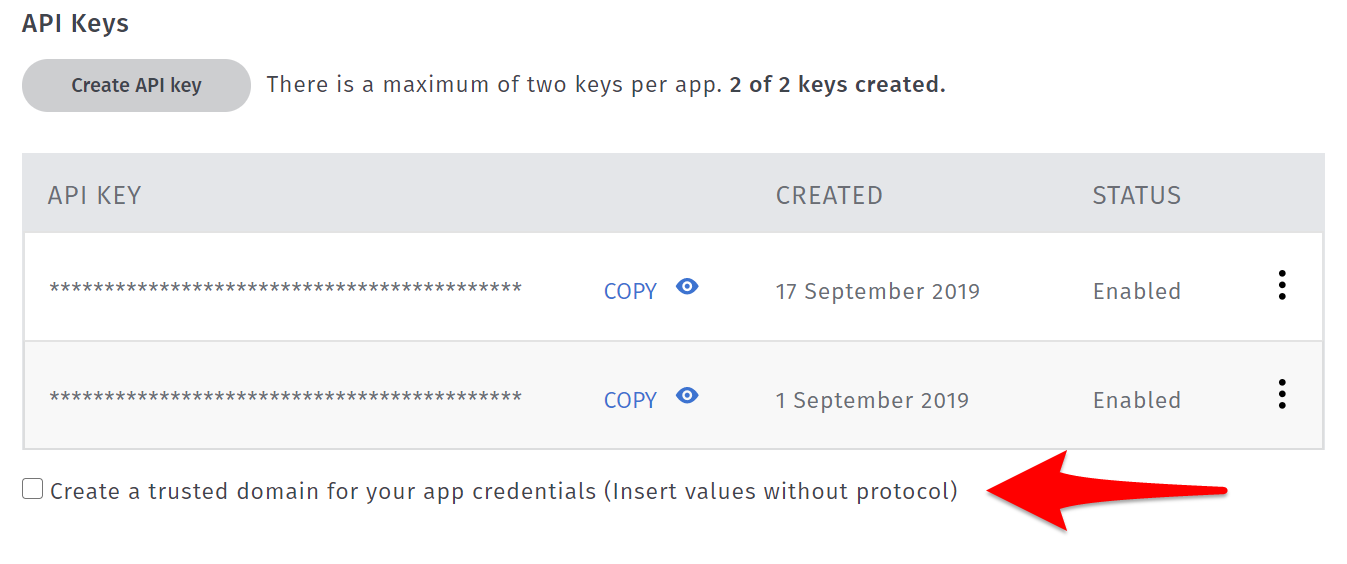The height and width of the screenshot is (564, 1347).
Task: Select the masked key in the first row
Action: click(286, 289)
